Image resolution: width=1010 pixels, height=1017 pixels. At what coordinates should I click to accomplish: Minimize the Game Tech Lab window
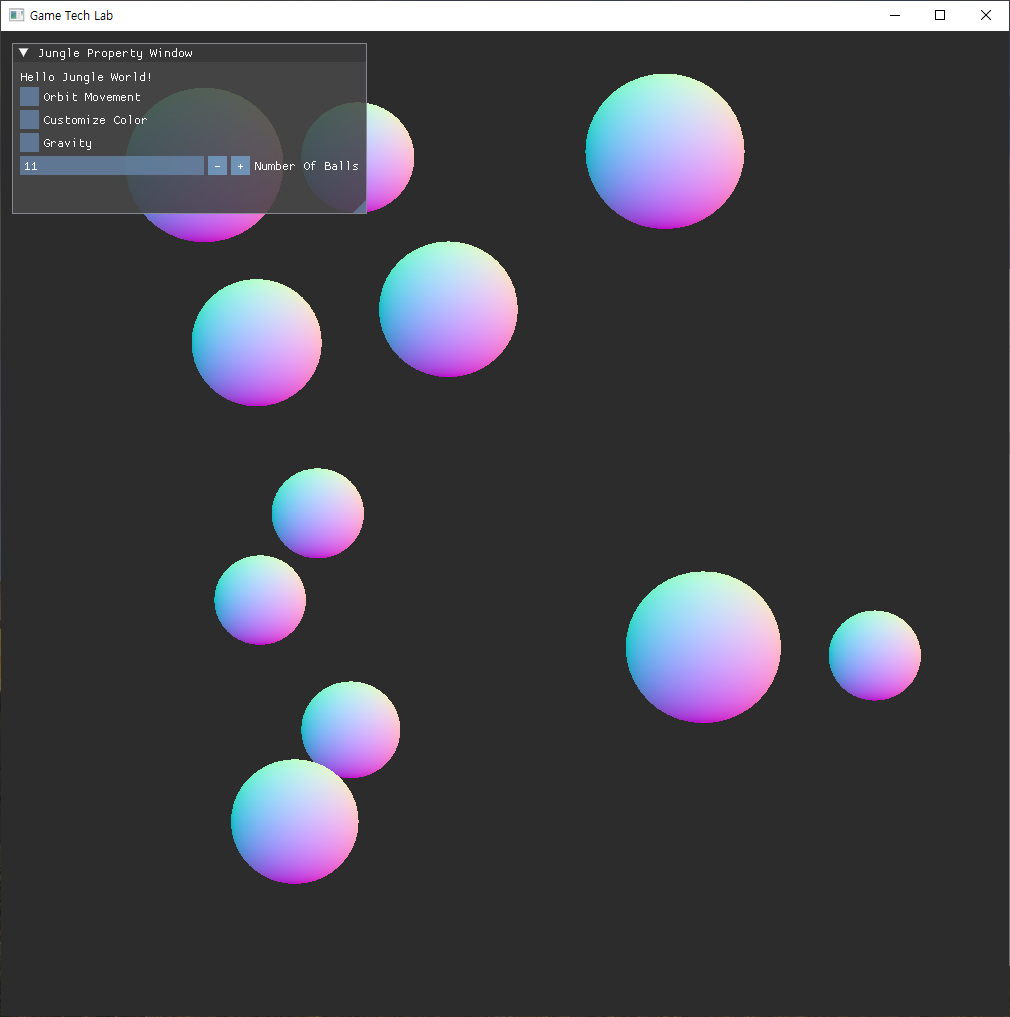(x=894, y=15)
